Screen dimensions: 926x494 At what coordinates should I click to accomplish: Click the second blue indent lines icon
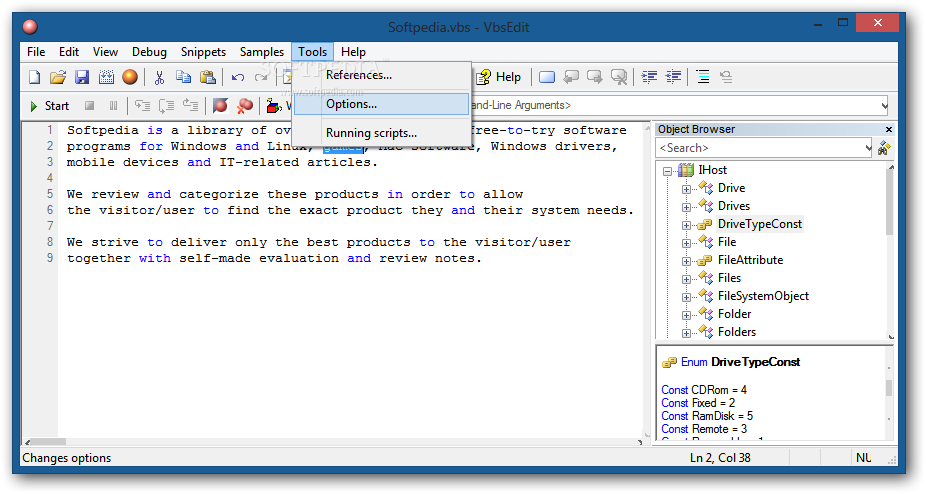pyautogui.click(x=673, y=77)
